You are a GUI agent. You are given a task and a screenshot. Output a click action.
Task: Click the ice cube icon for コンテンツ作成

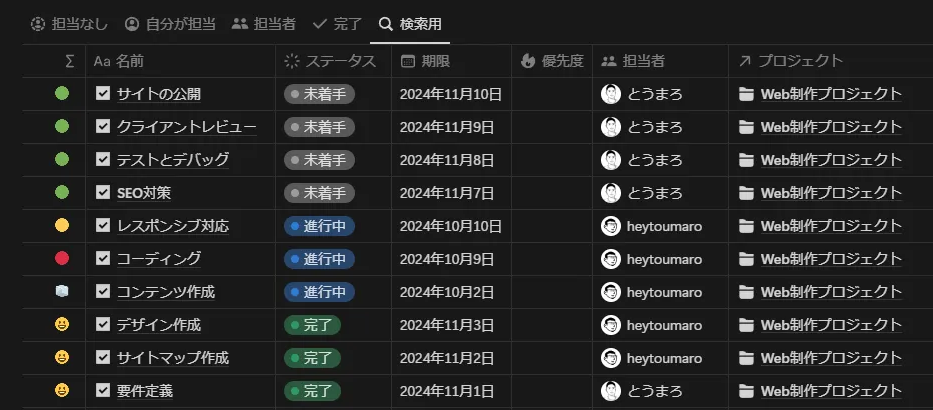(62, 292)
